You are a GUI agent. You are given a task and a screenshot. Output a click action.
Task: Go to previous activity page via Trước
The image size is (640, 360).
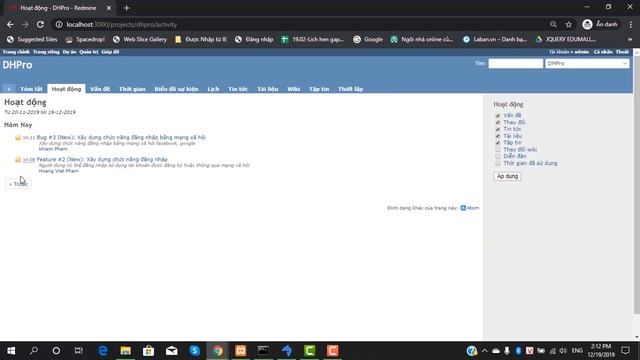pyautogui.click(x=18, y=184)
